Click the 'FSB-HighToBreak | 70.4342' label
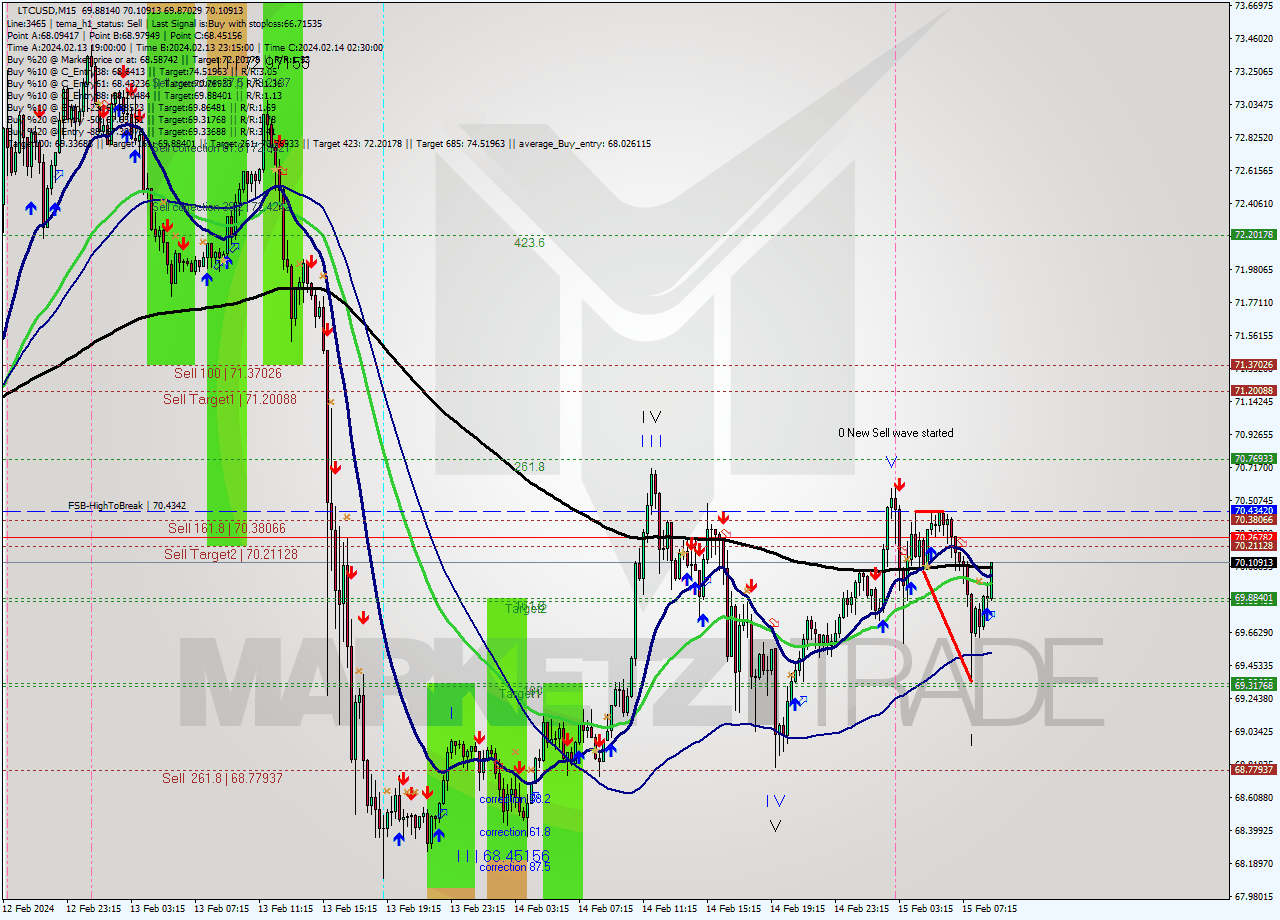 (127, 506)
